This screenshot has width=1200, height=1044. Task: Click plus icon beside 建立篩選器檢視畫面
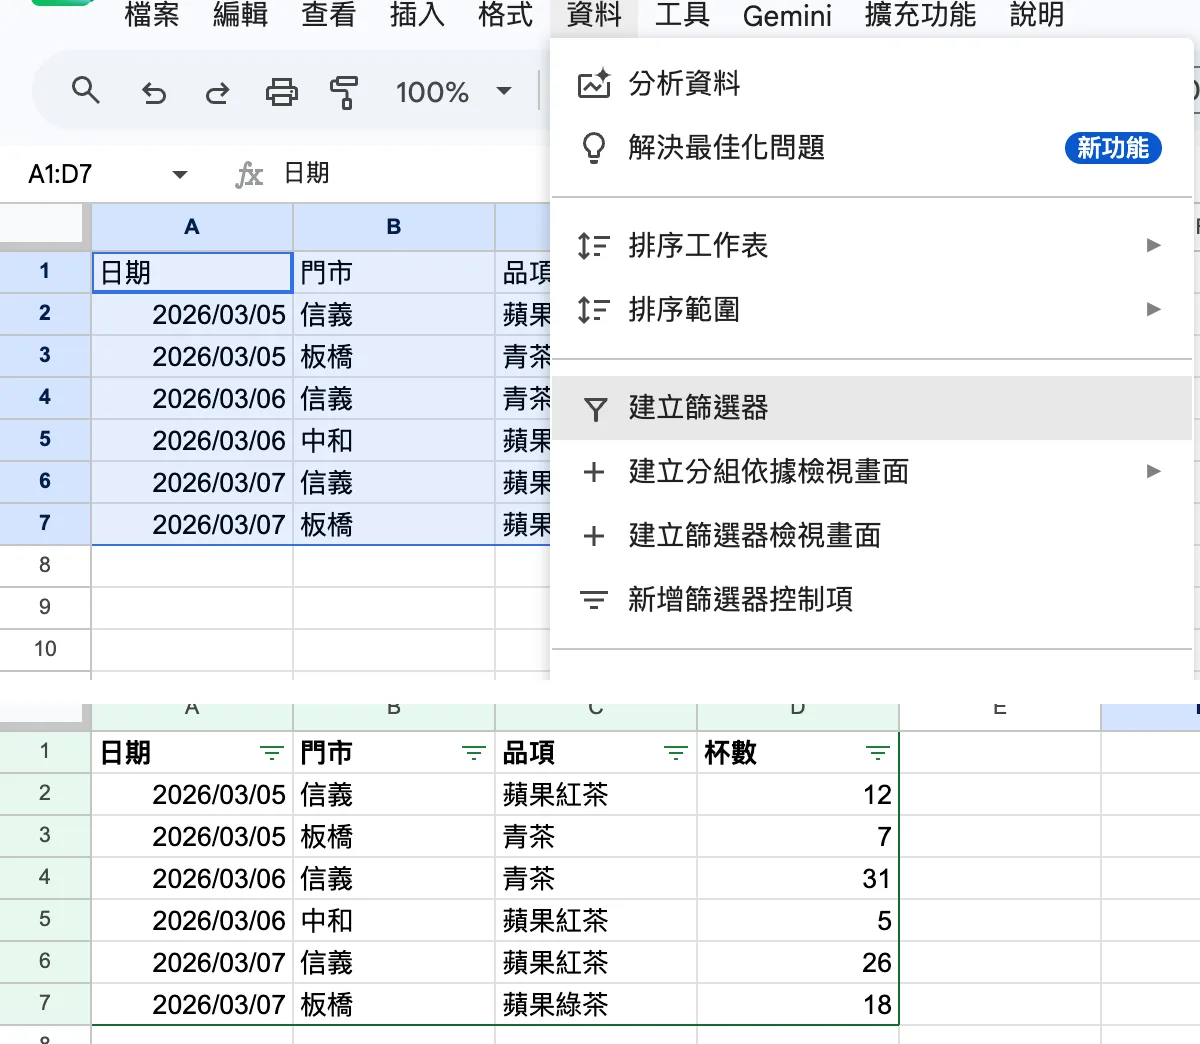click(594, 536)
